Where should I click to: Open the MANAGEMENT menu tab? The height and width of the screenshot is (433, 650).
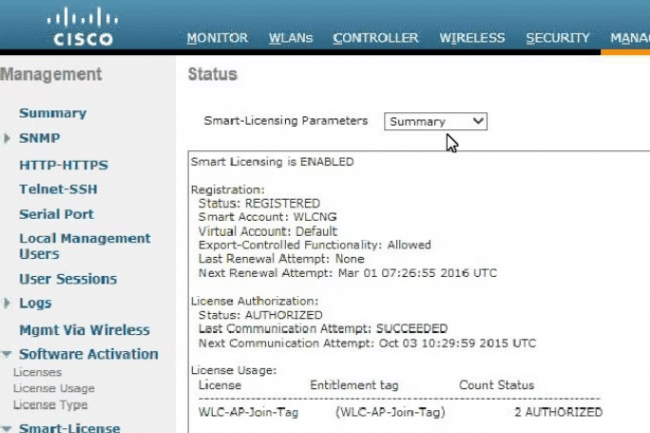click(x=630, y=38)
